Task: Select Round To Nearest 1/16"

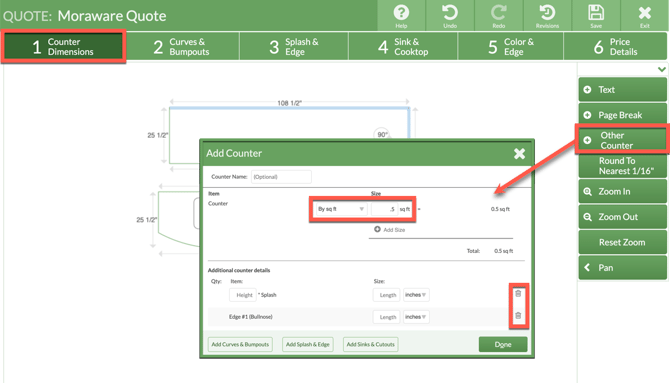Action: (x=623, y=166)
